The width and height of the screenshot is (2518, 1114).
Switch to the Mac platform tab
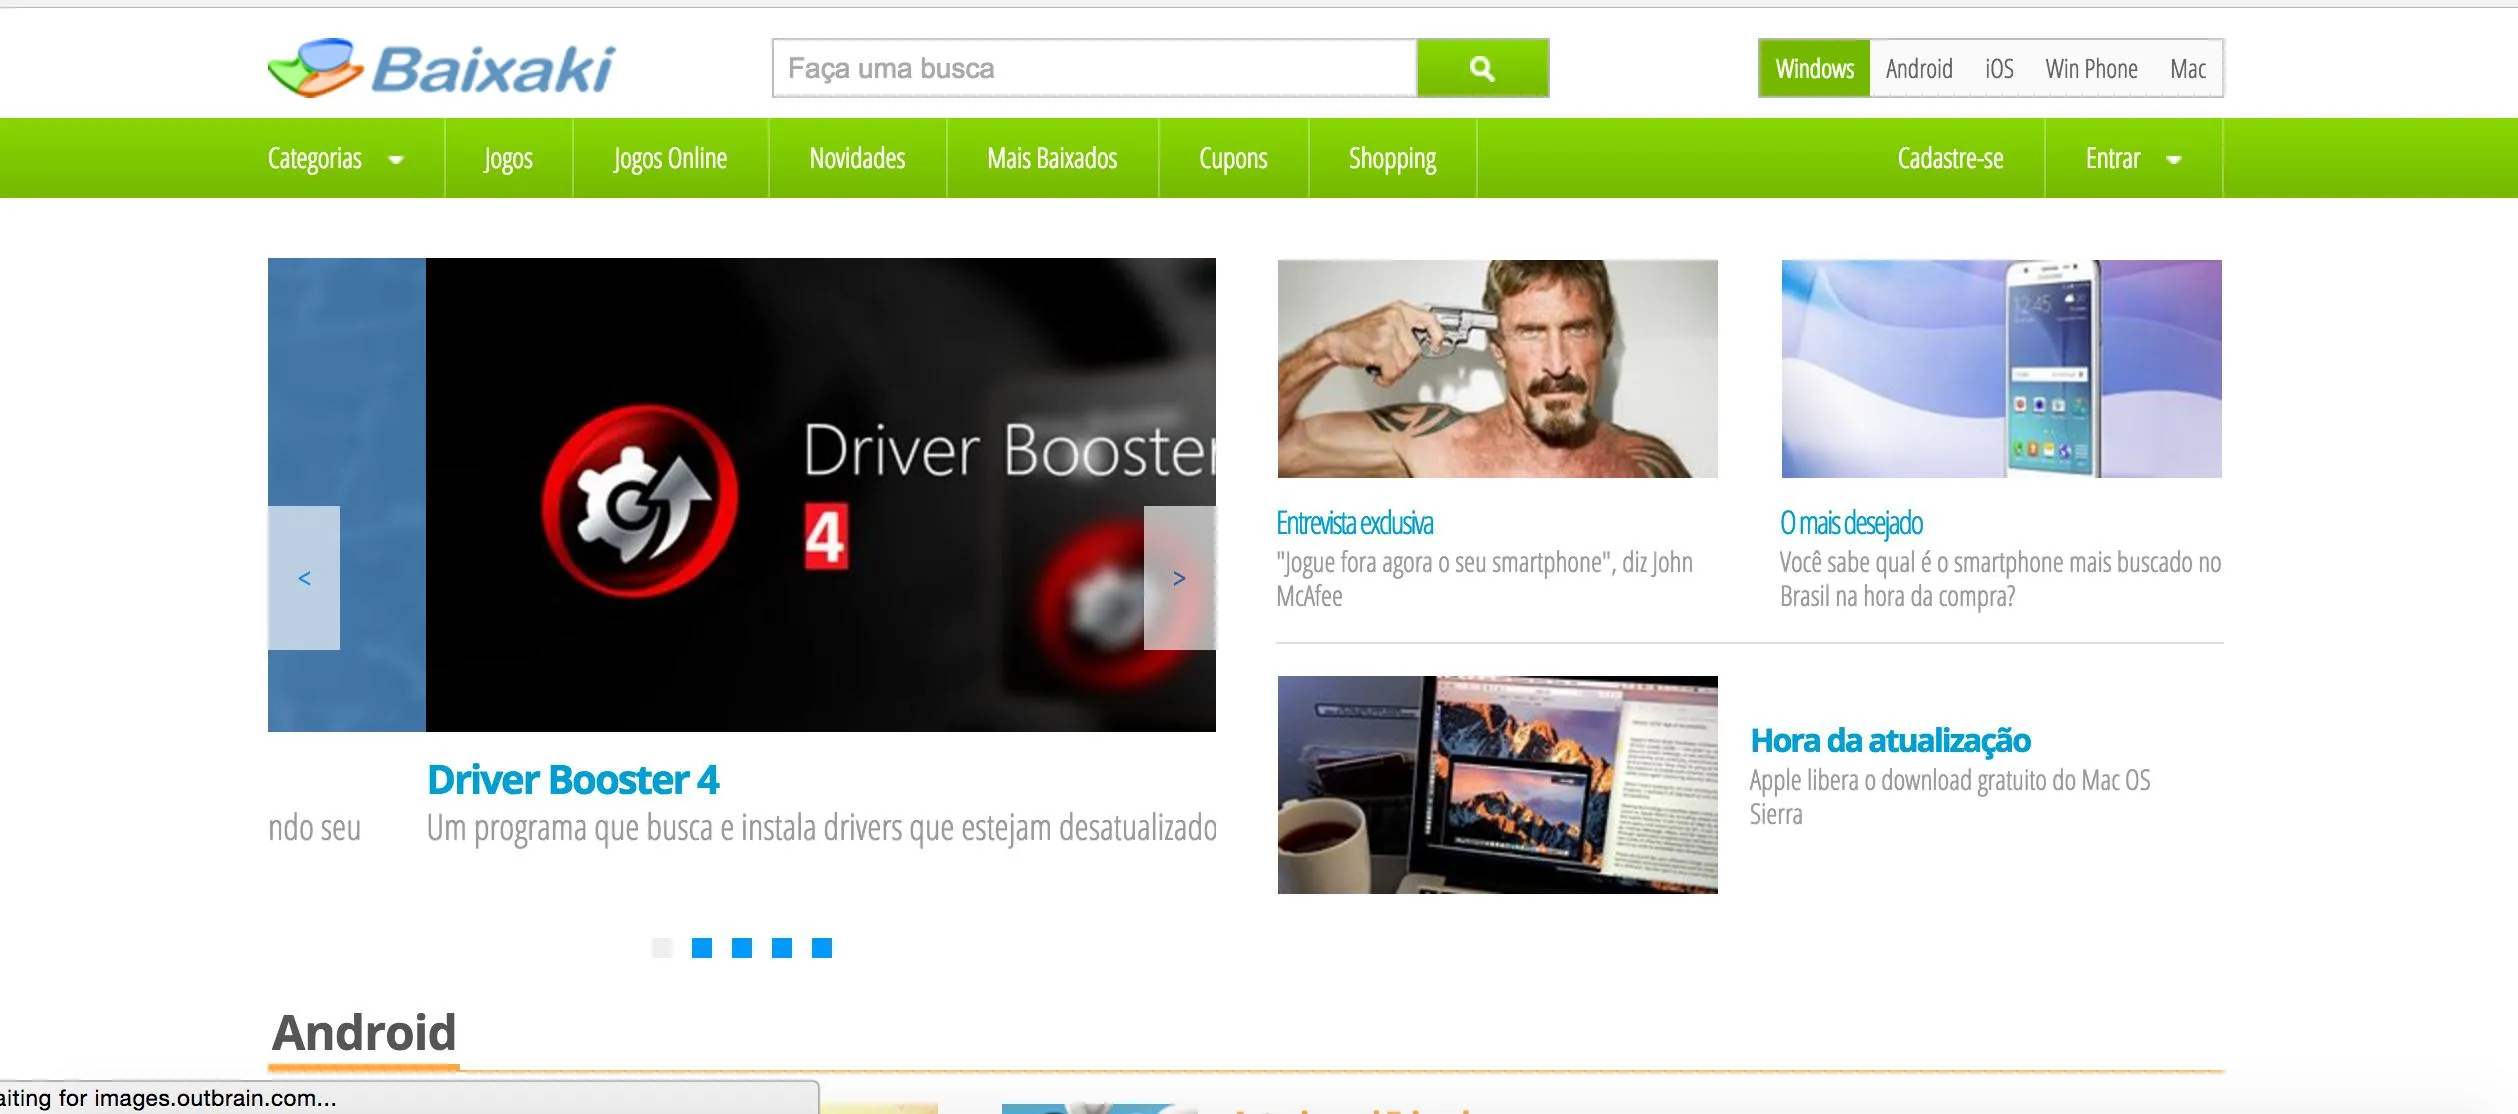click(x=2188, y=68)
